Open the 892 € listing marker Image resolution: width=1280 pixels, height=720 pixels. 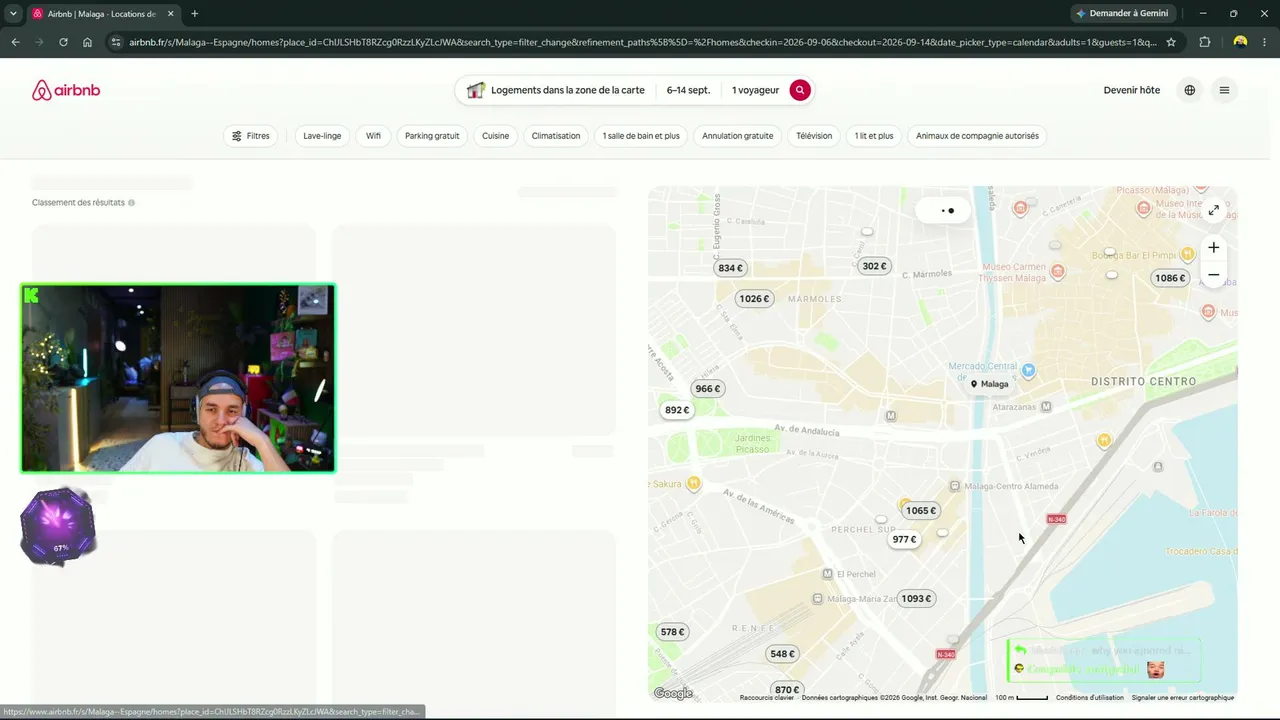[x=677, y=410]
